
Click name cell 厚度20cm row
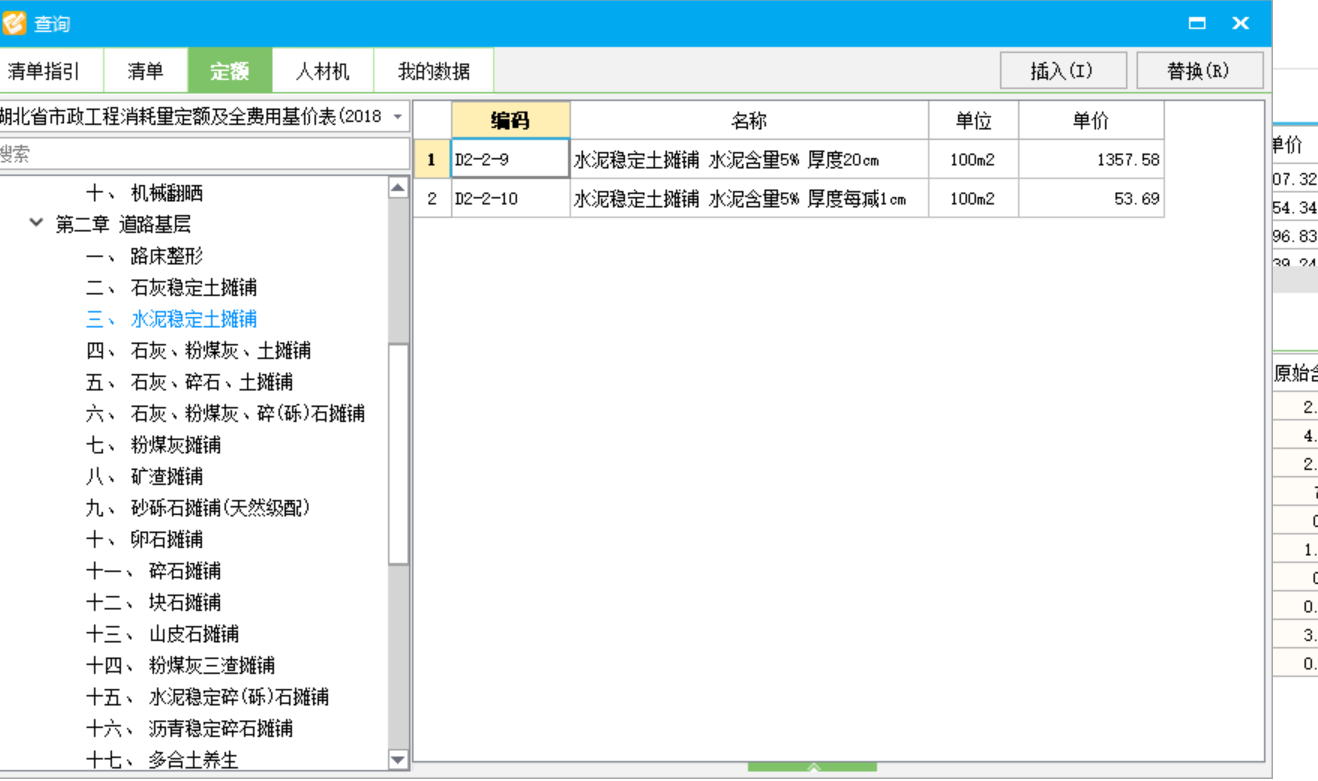[x=749, y=159]
